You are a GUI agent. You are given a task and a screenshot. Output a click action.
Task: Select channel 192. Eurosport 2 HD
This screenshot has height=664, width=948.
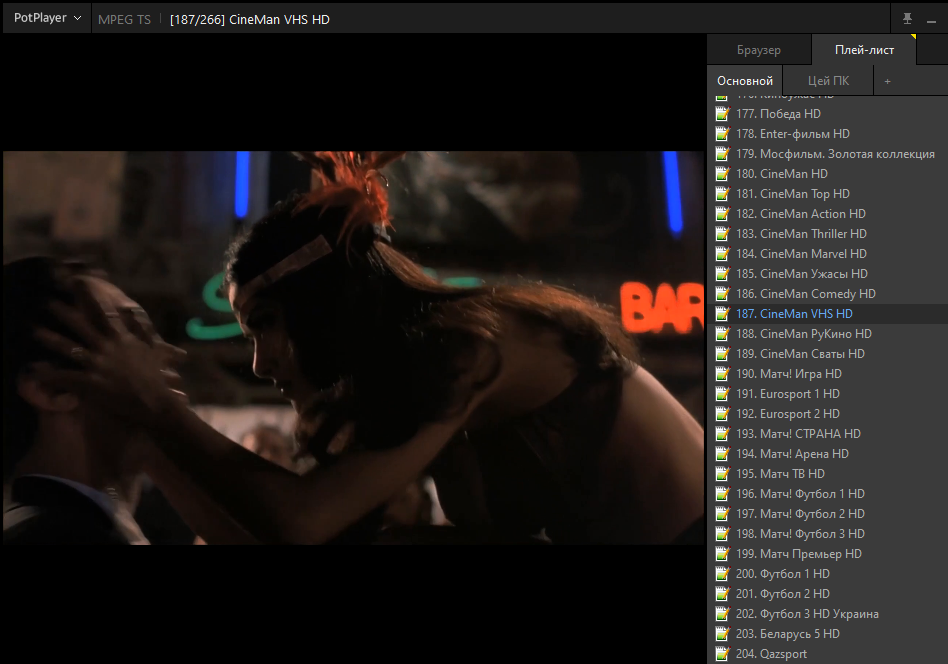pos(827,414)
